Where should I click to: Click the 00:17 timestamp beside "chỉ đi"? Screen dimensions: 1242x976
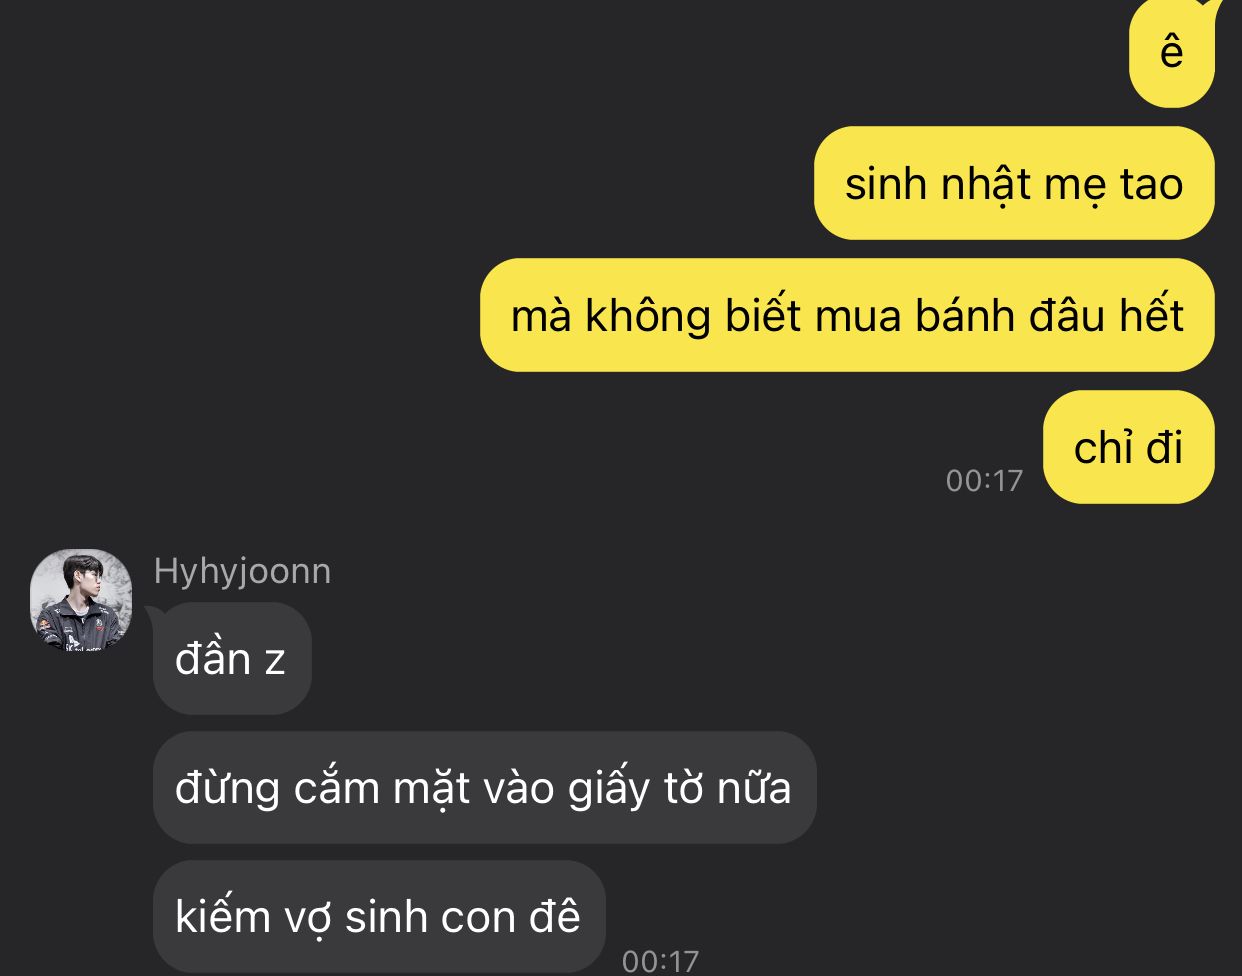pos(984,481)
